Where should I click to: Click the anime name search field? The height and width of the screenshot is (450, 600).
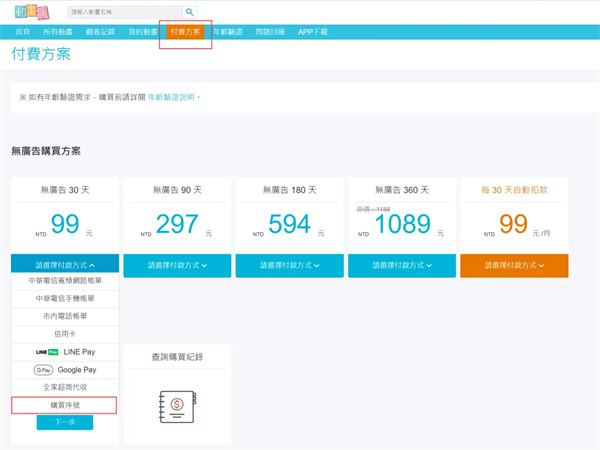tap(124, 12)
